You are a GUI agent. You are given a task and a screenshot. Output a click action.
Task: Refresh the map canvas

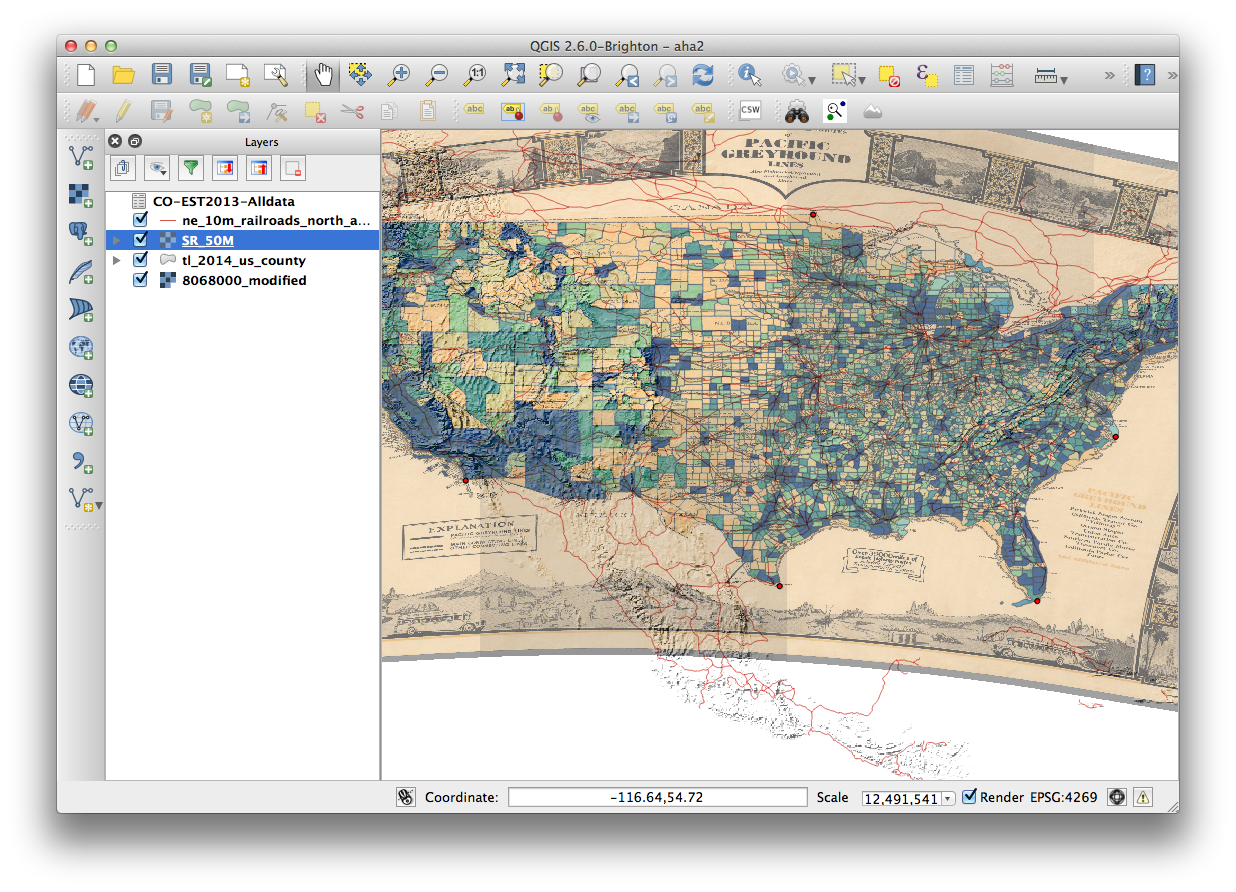click(704, 74)
